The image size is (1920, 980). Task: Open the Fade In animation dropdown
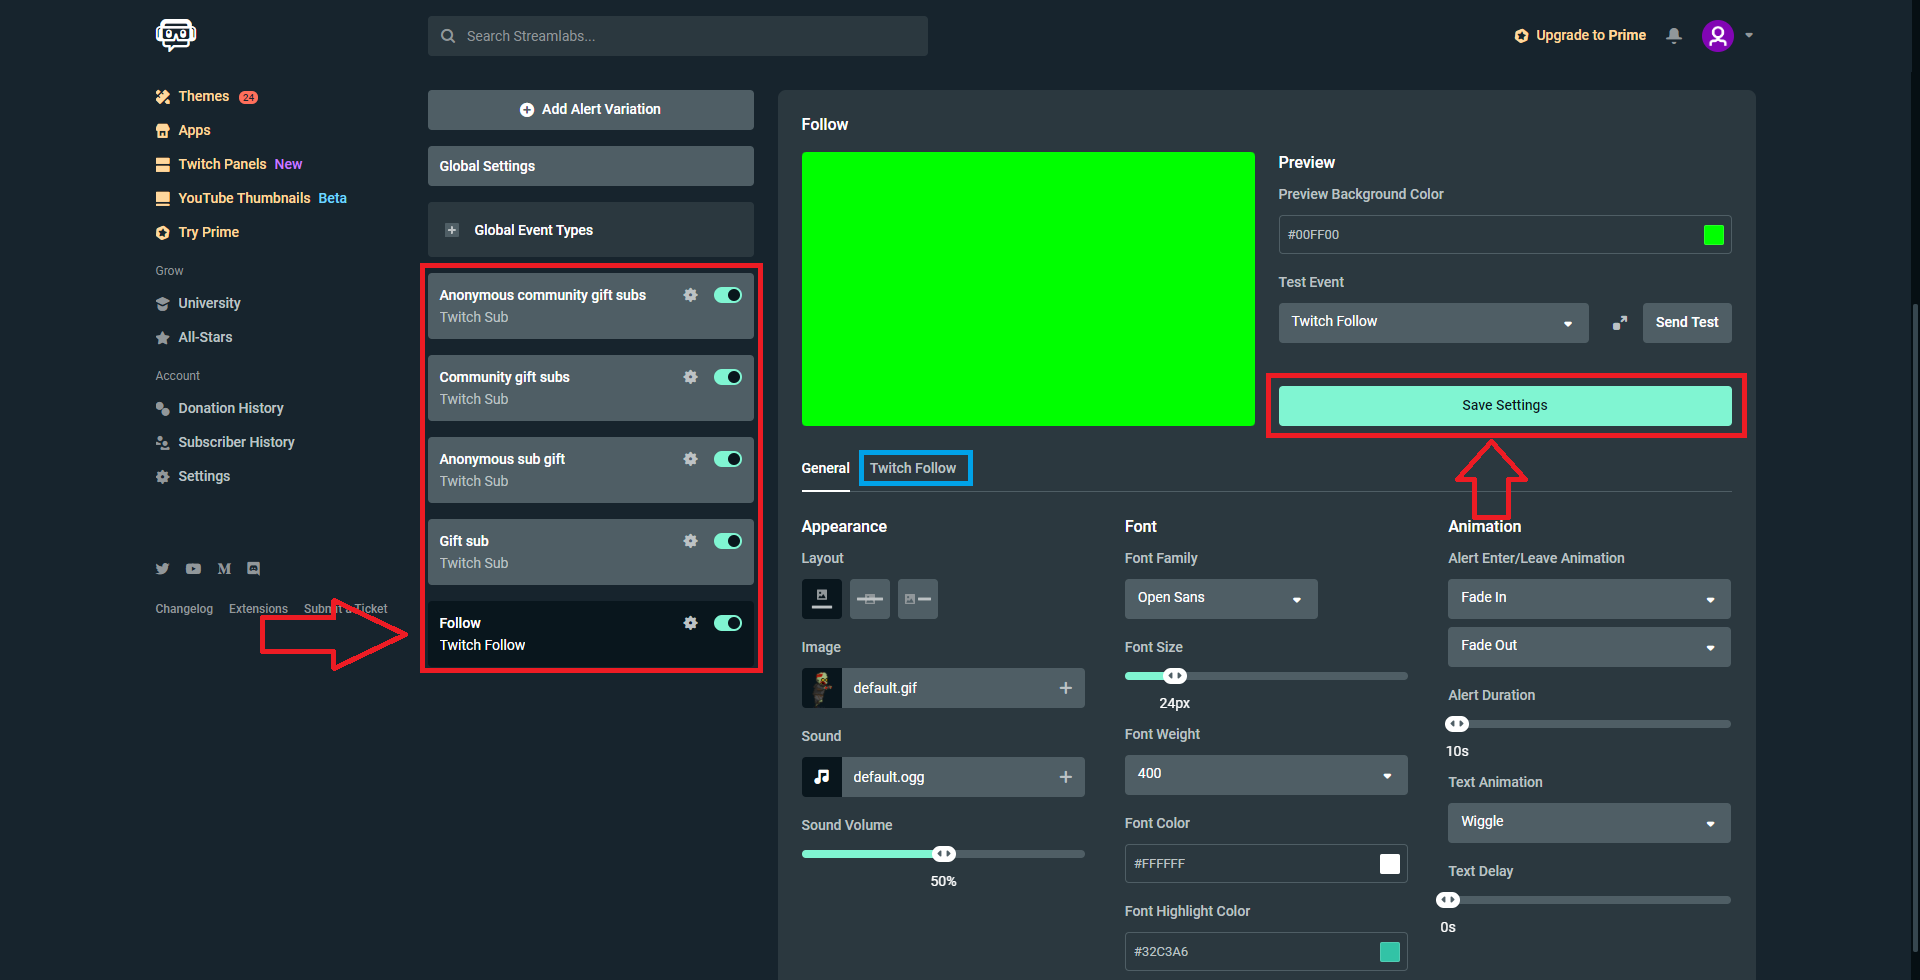[1589, 598]
